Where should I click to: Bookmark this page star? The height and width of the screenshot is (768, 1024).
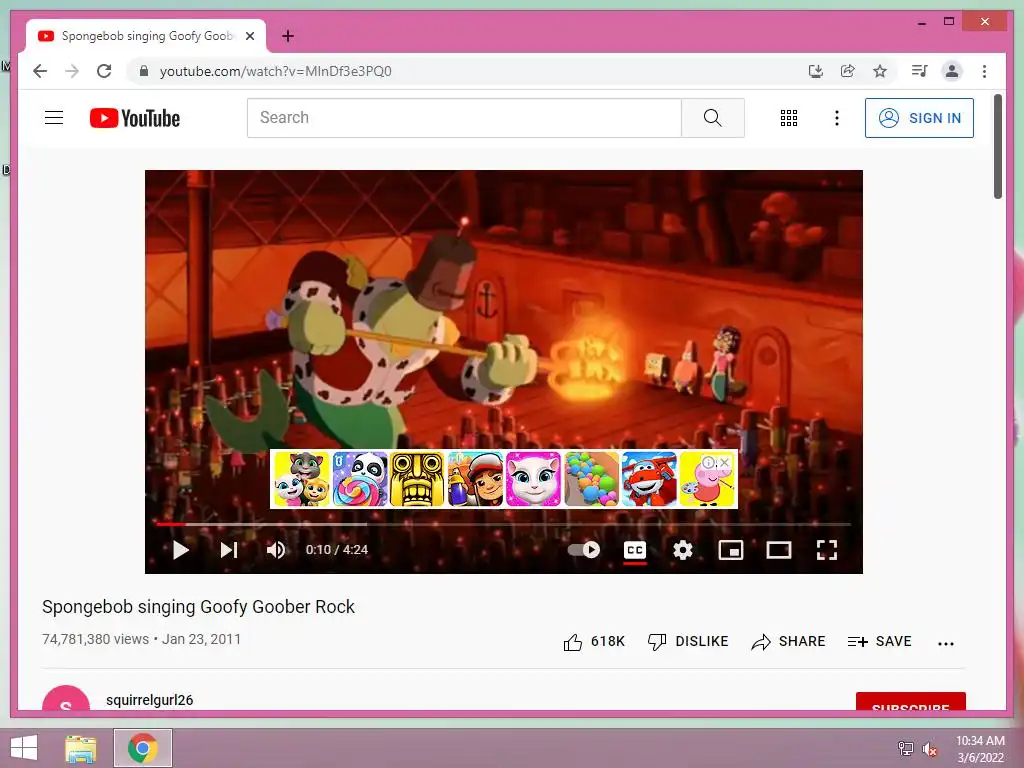(880, 71)
